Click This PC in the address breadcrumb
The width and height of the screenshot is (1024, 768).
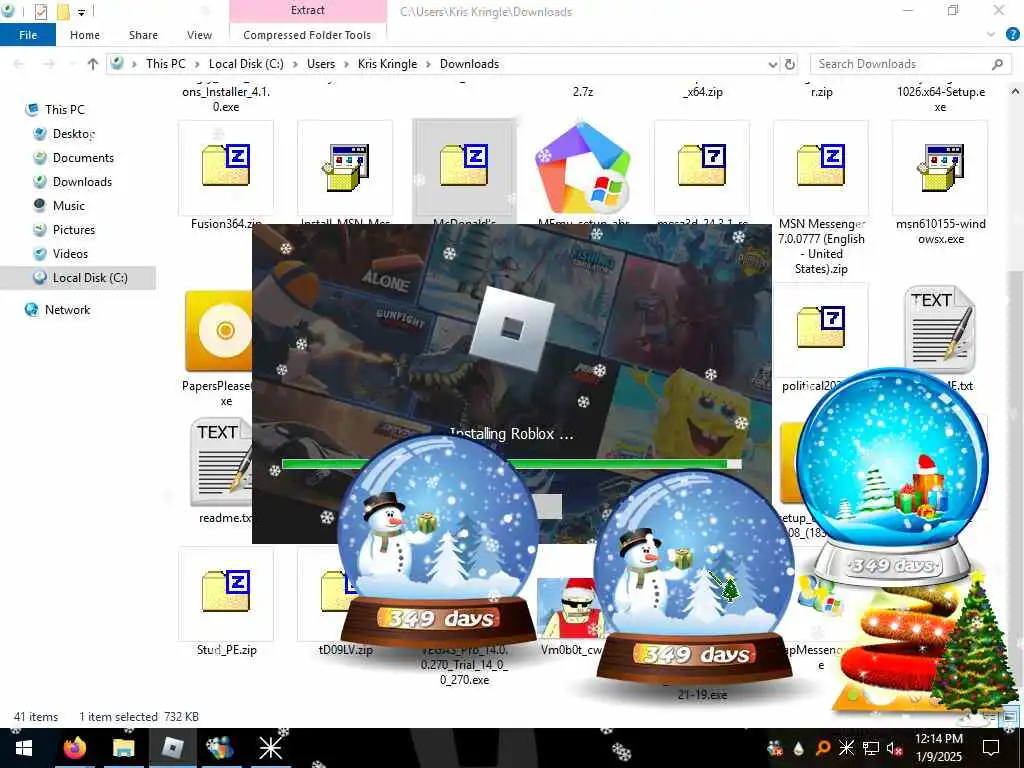click(166, 64)
